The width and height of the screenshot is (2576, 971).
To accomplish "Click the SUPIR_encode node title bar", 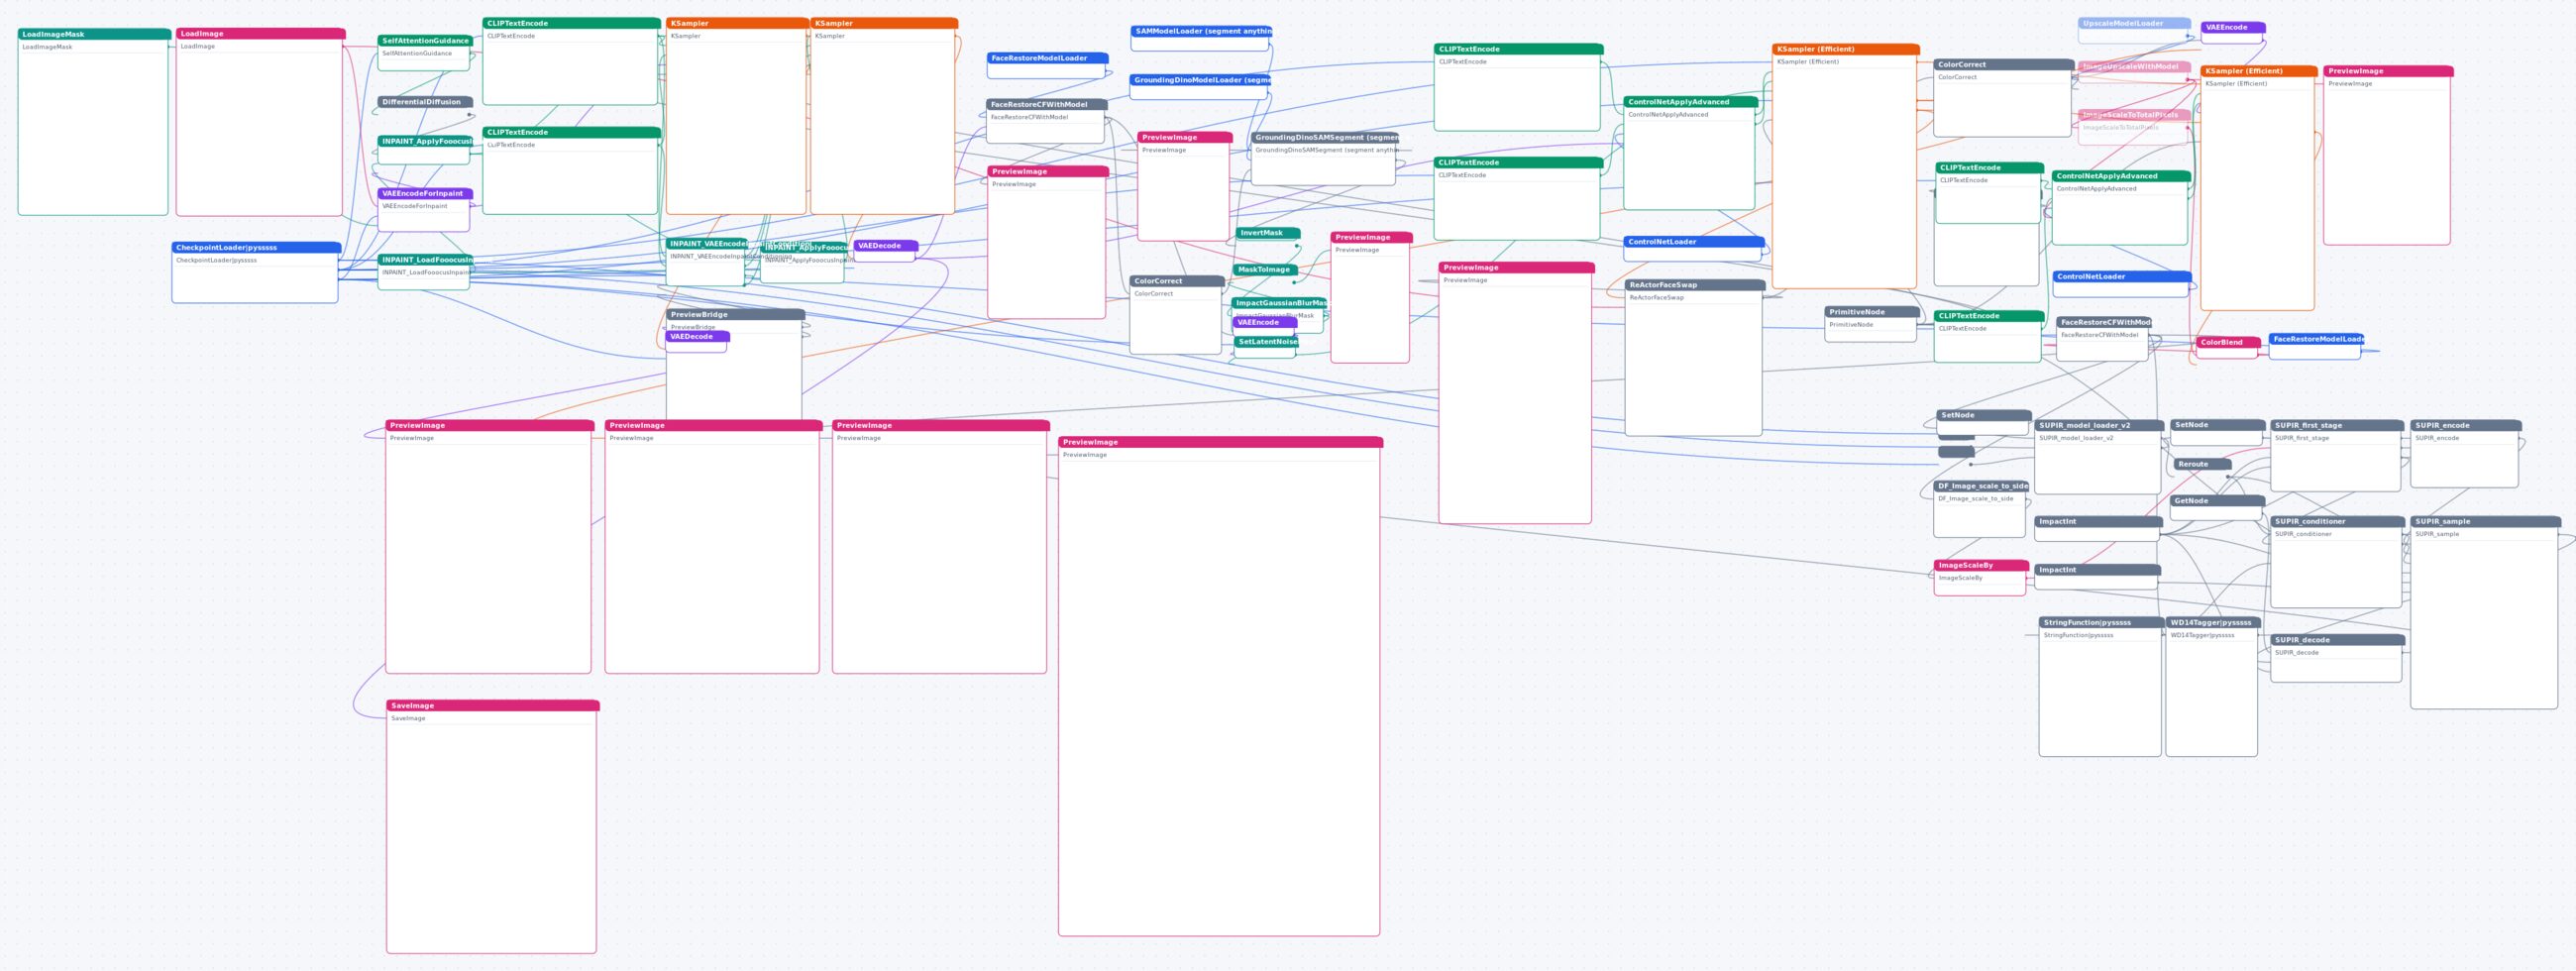I will point(2466,426).
